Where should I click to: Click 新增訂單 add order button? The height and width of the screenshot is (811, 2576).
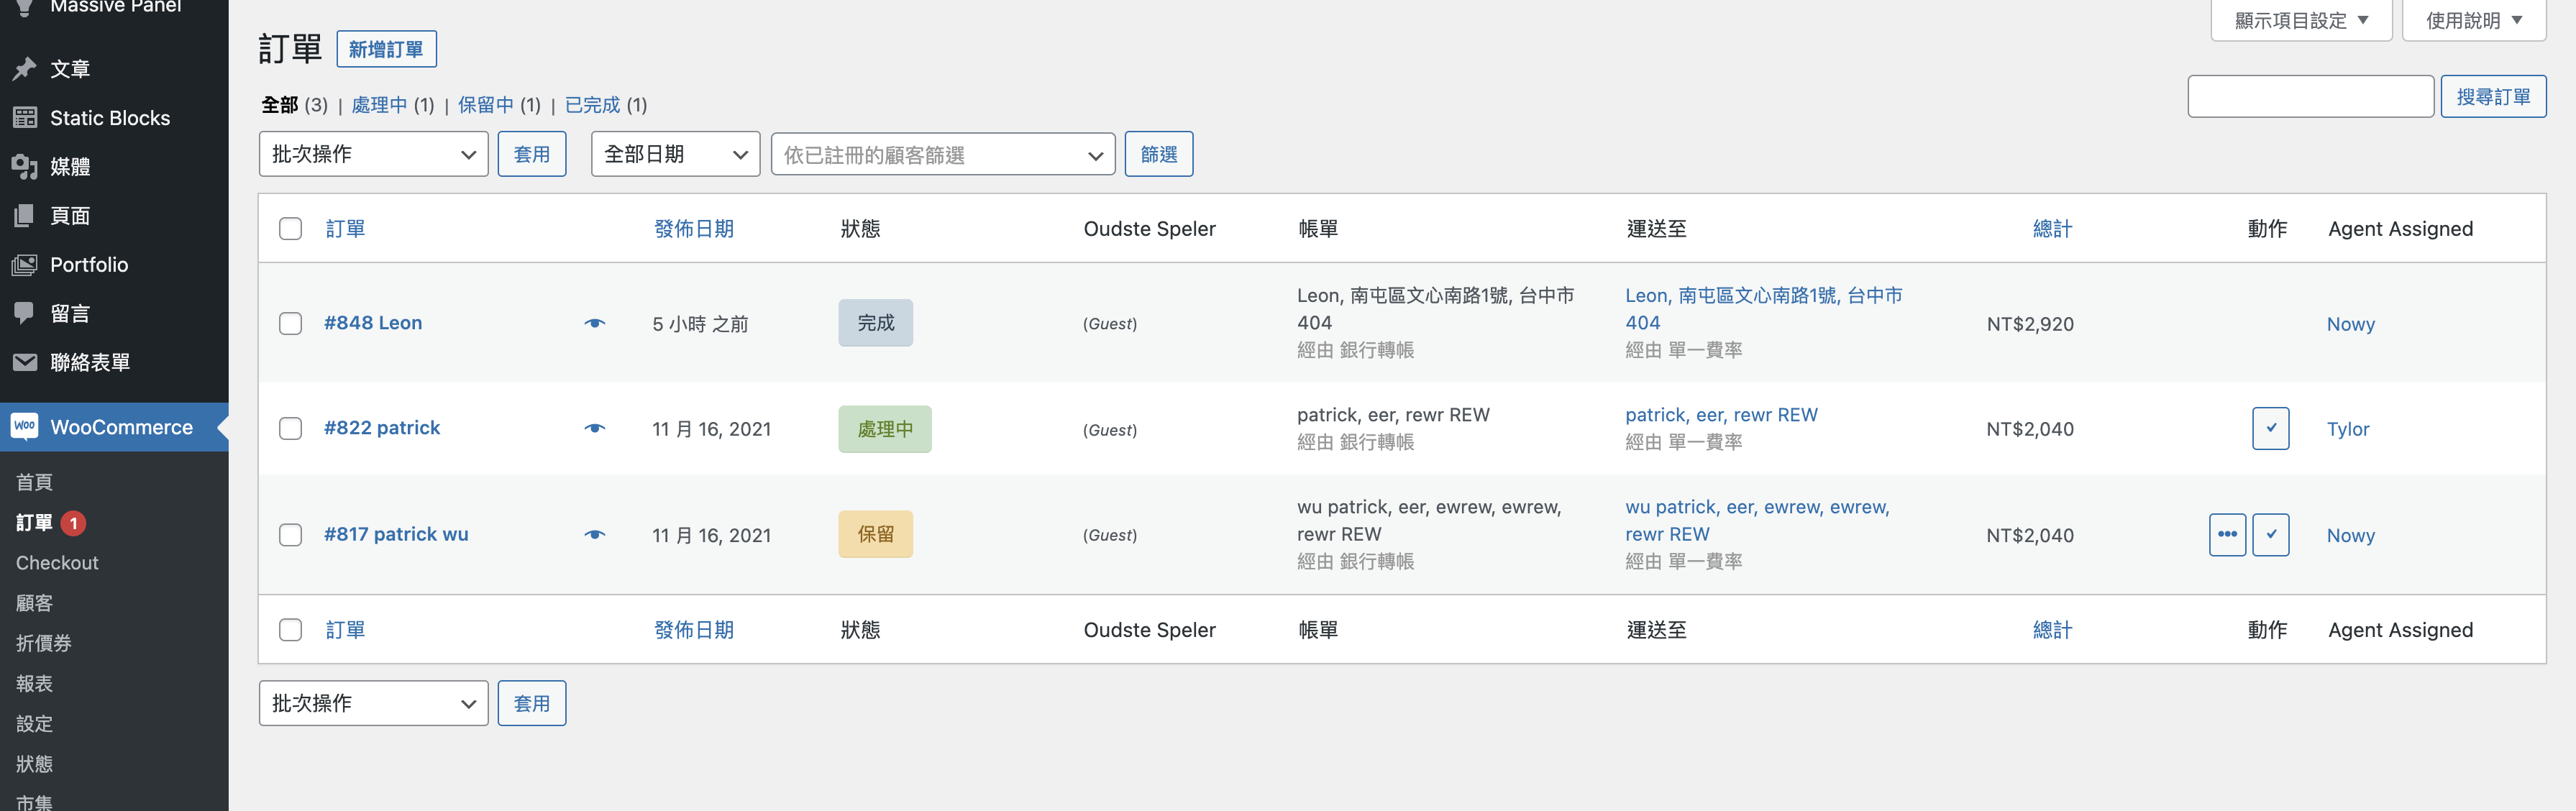[x=386, y=49]
